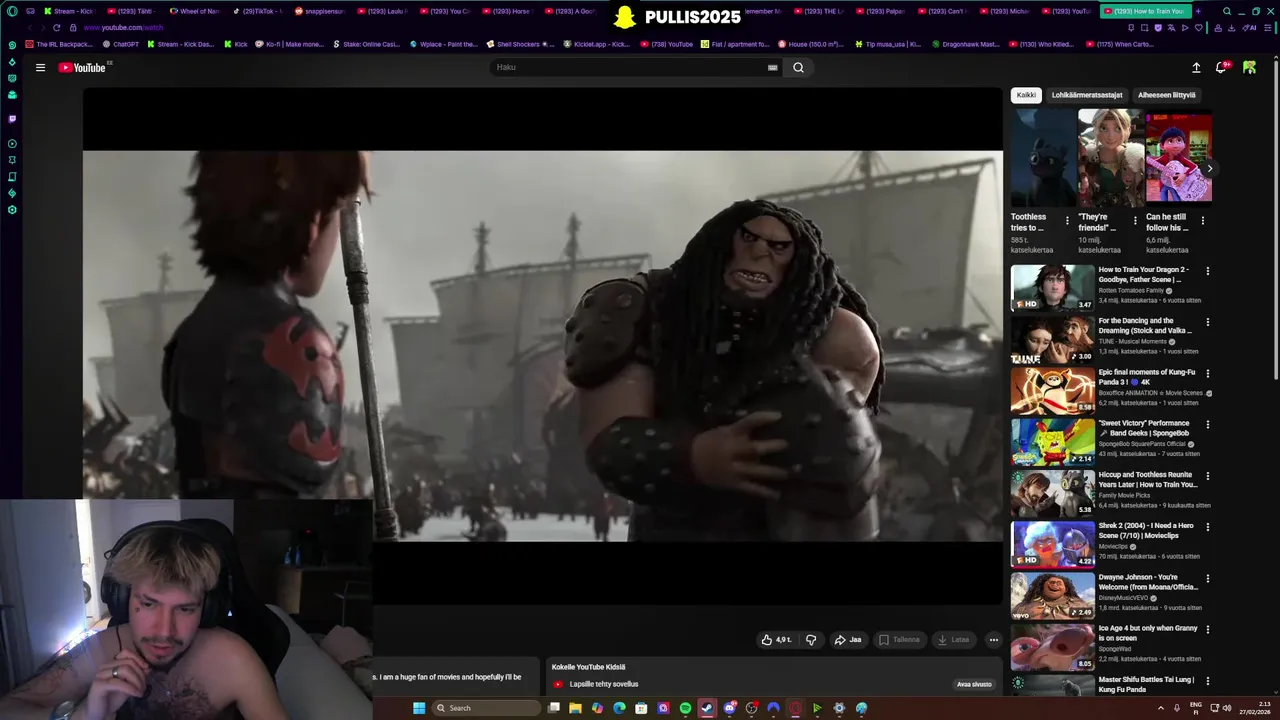The image size is (1280, 720).
Task: Open Steam from the taskbar
Action: point(707,708)
